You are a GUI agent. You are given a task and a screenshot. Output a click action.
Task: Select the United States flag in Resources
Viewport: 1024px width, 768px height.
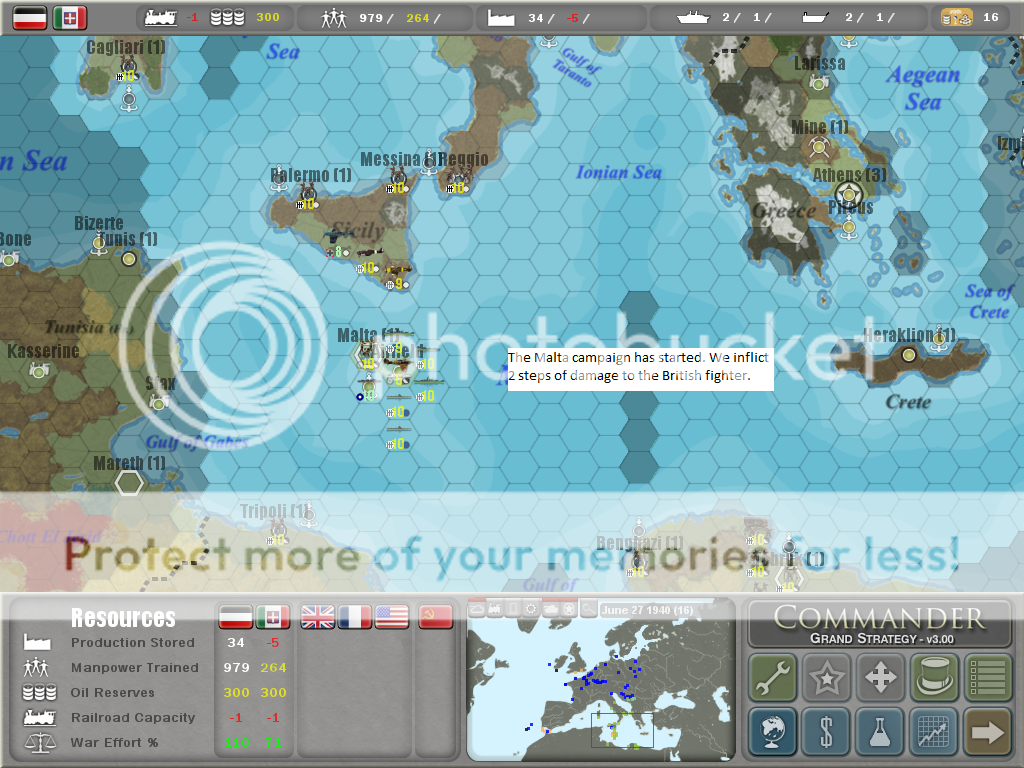click(392, 617)
